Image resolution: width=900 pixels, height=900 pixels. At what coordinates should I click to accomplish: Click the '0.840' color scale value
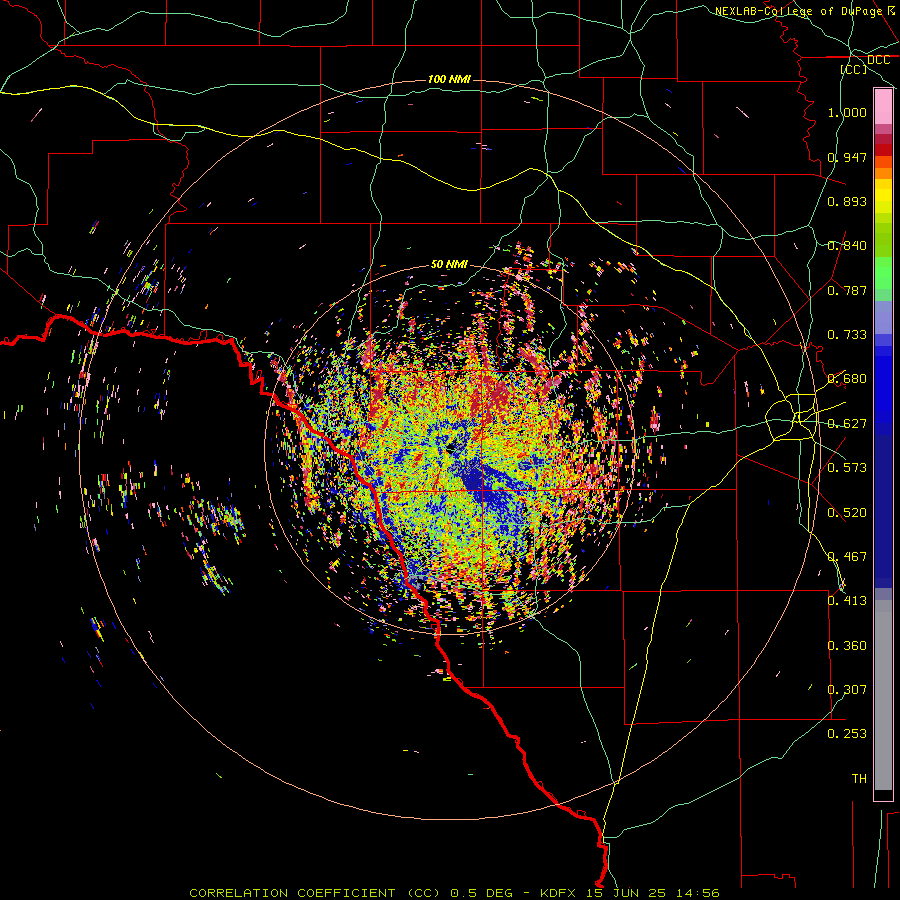click(847, 246)
